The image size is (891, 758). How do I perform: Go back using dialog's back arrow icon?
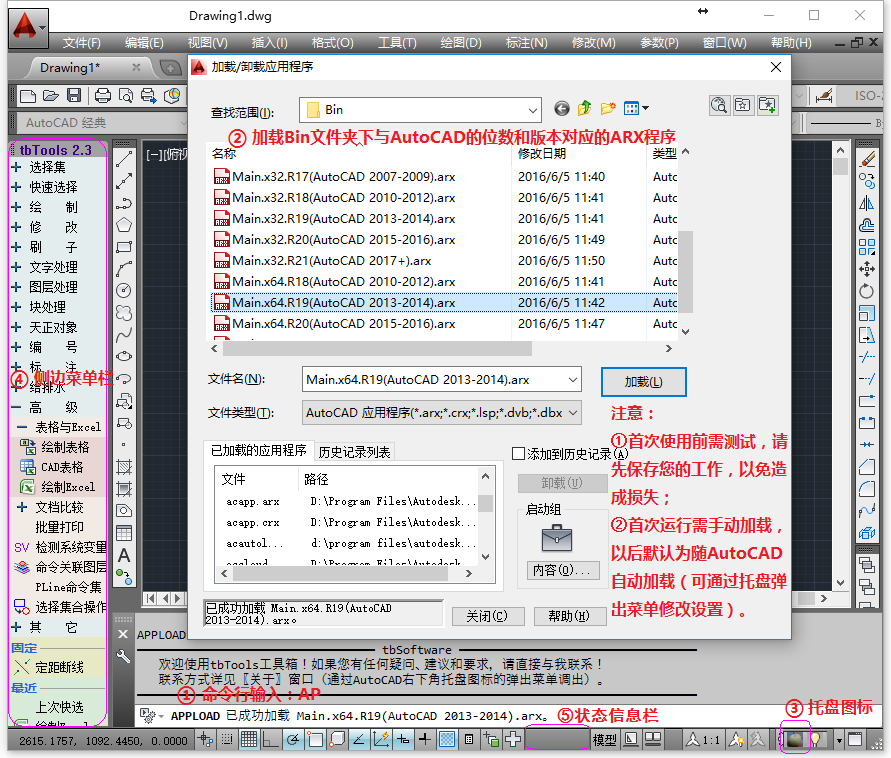tap(561, 108)
